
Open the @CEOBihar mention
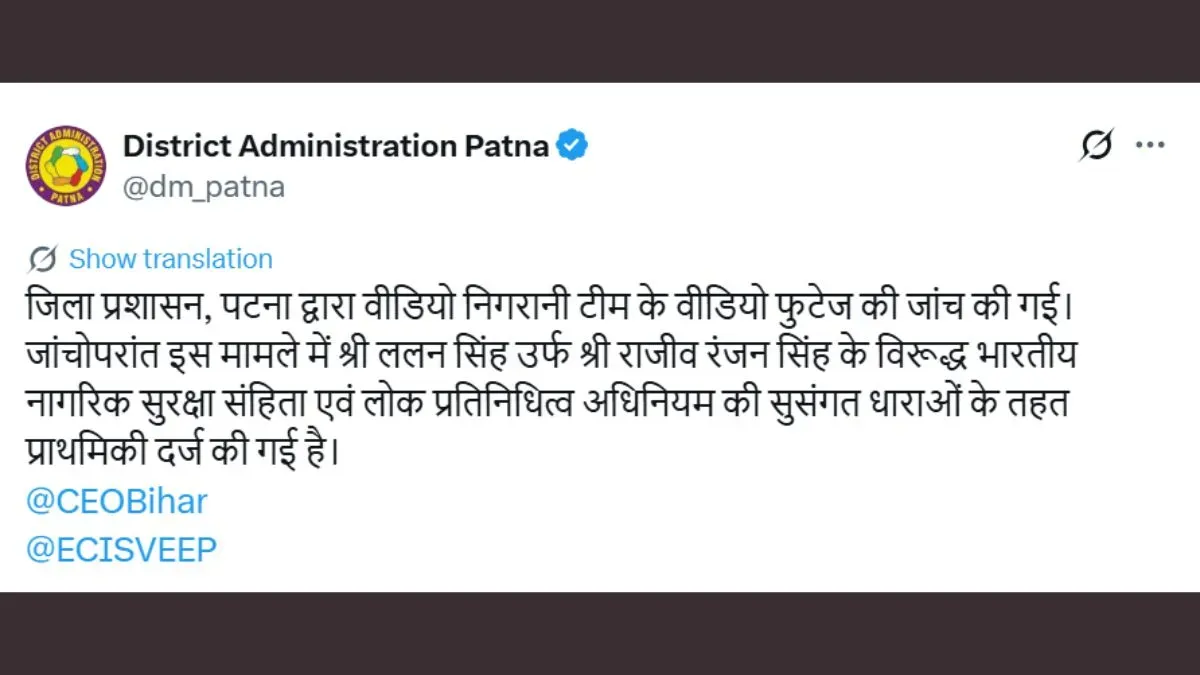pos(116,501)
